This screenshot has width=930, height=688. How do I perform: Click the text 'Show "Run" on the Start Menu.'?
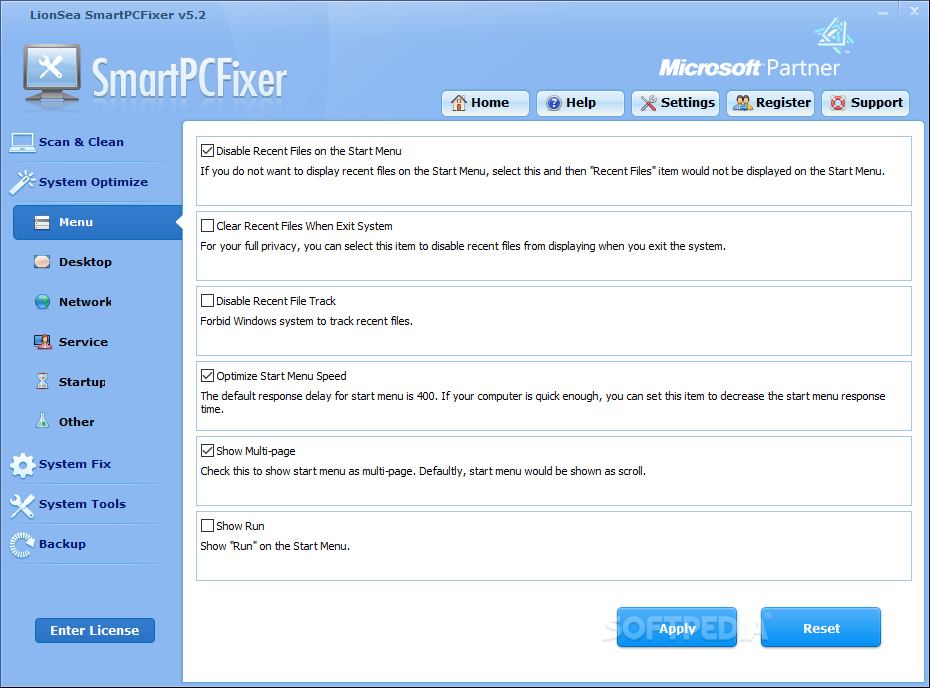coord(275,546)
